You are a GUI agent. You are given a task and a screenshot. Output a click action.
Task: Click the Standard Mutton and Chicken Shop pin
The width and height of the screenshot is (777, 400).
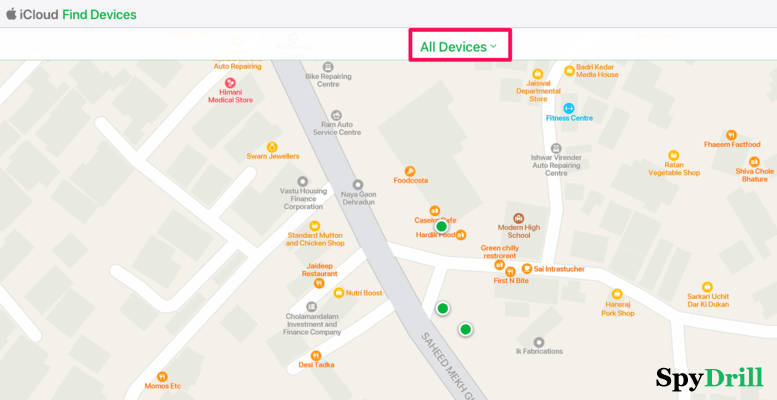pos(315,226)
